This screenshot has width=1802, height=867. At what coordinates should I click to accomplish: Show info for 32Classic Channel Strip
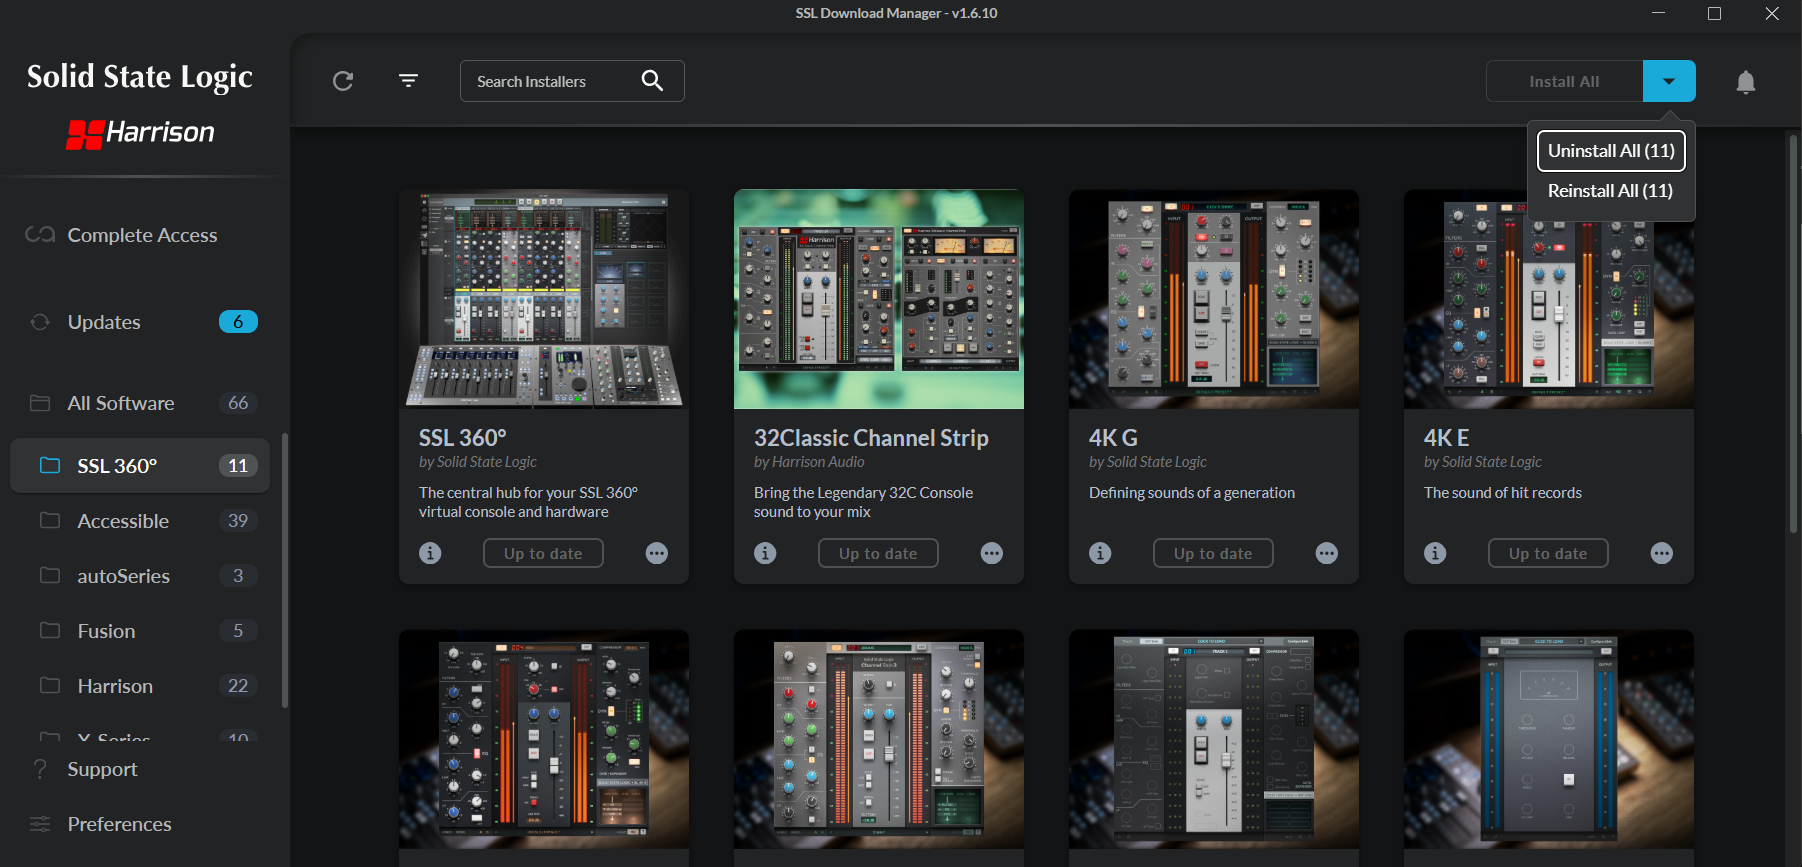[765, 553]
